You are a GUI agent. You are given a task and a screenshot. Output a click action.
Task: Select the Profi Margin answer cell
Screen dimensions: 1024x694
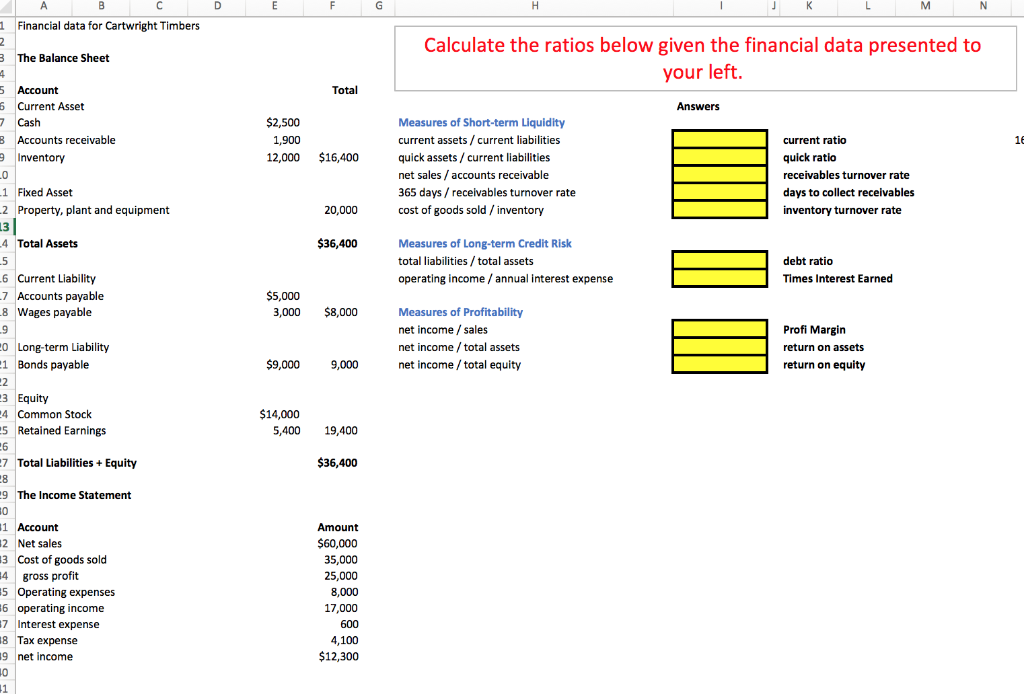click(x=719, y=329)
